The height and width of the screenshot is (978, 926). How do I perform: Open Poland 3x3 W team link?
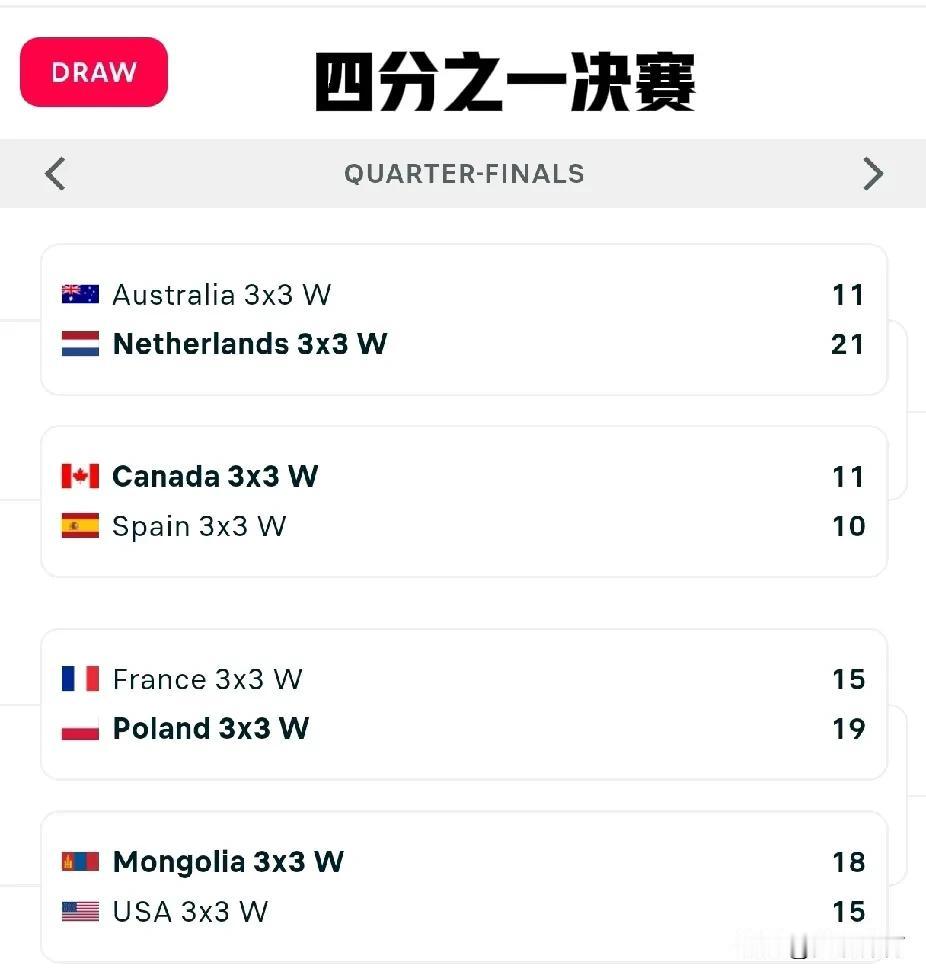pyautogui.click(x=211, y=729)
